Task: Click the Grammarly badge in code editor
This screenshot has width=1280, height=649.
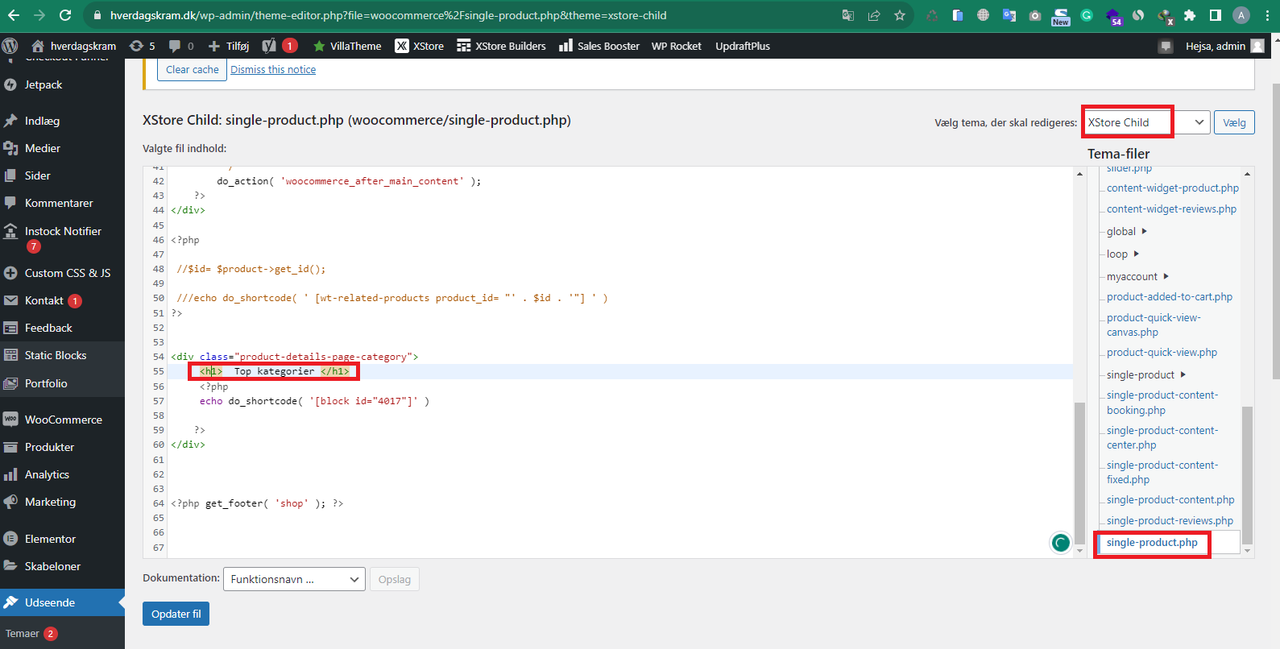Action: [1060, 543]
